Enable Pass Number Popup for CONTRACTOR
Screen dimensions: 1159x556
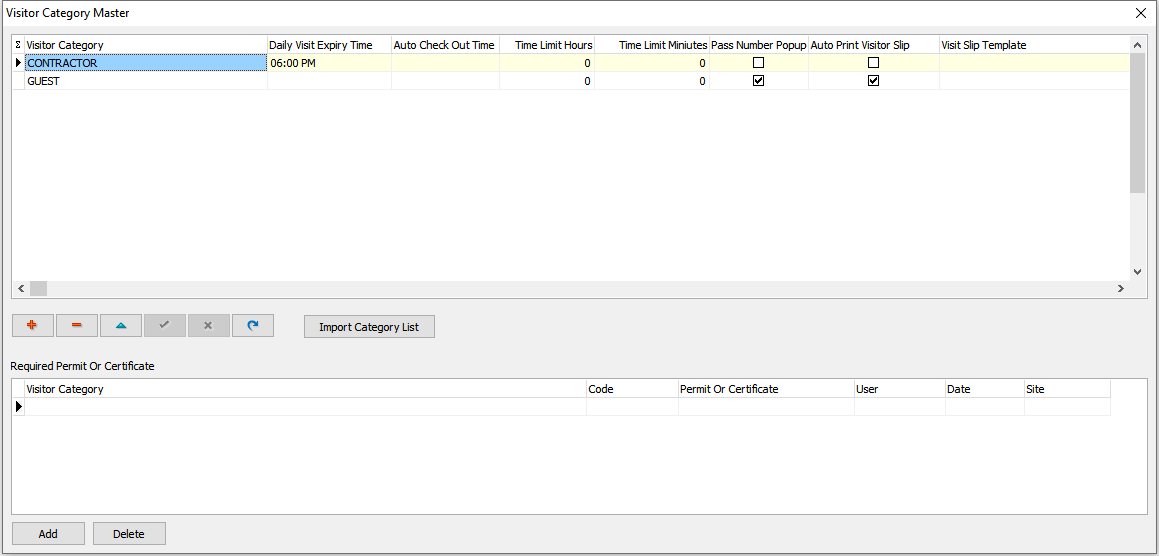(x=758, y=63)
